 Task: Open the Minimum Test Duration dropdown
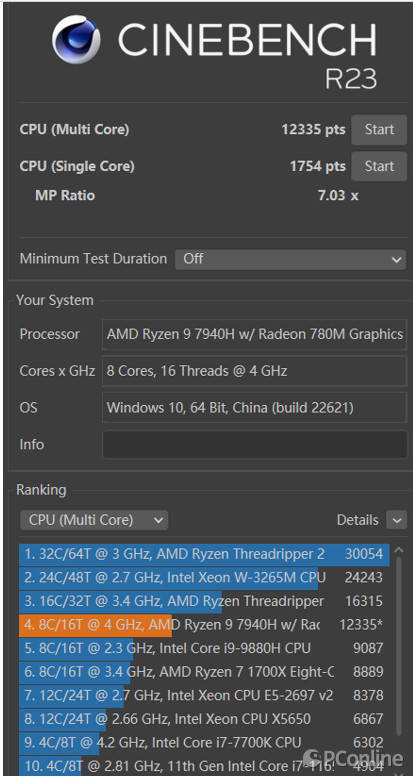[290, 259]
